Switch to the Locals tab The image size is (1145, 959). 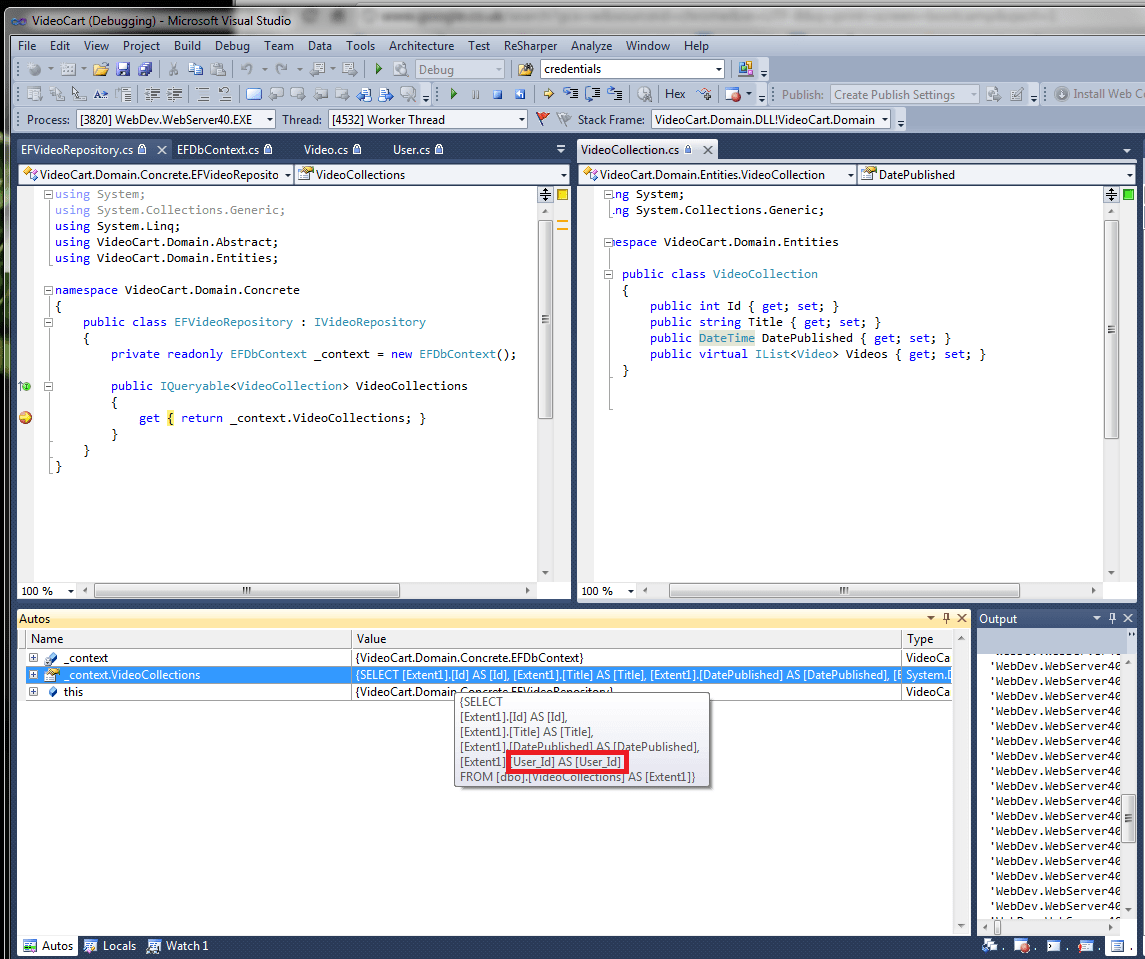coord(110,946)
